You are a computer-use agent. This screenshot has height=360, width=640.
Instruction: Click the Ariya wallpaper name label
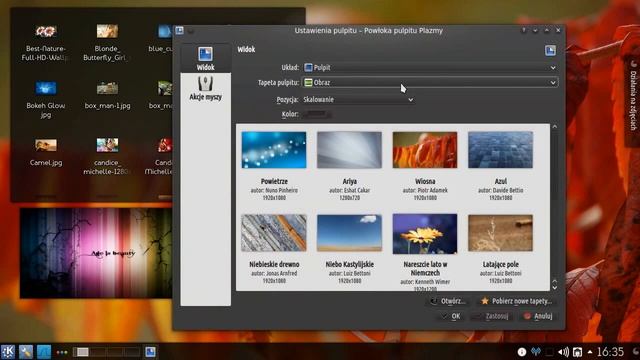tap(349, 181)
